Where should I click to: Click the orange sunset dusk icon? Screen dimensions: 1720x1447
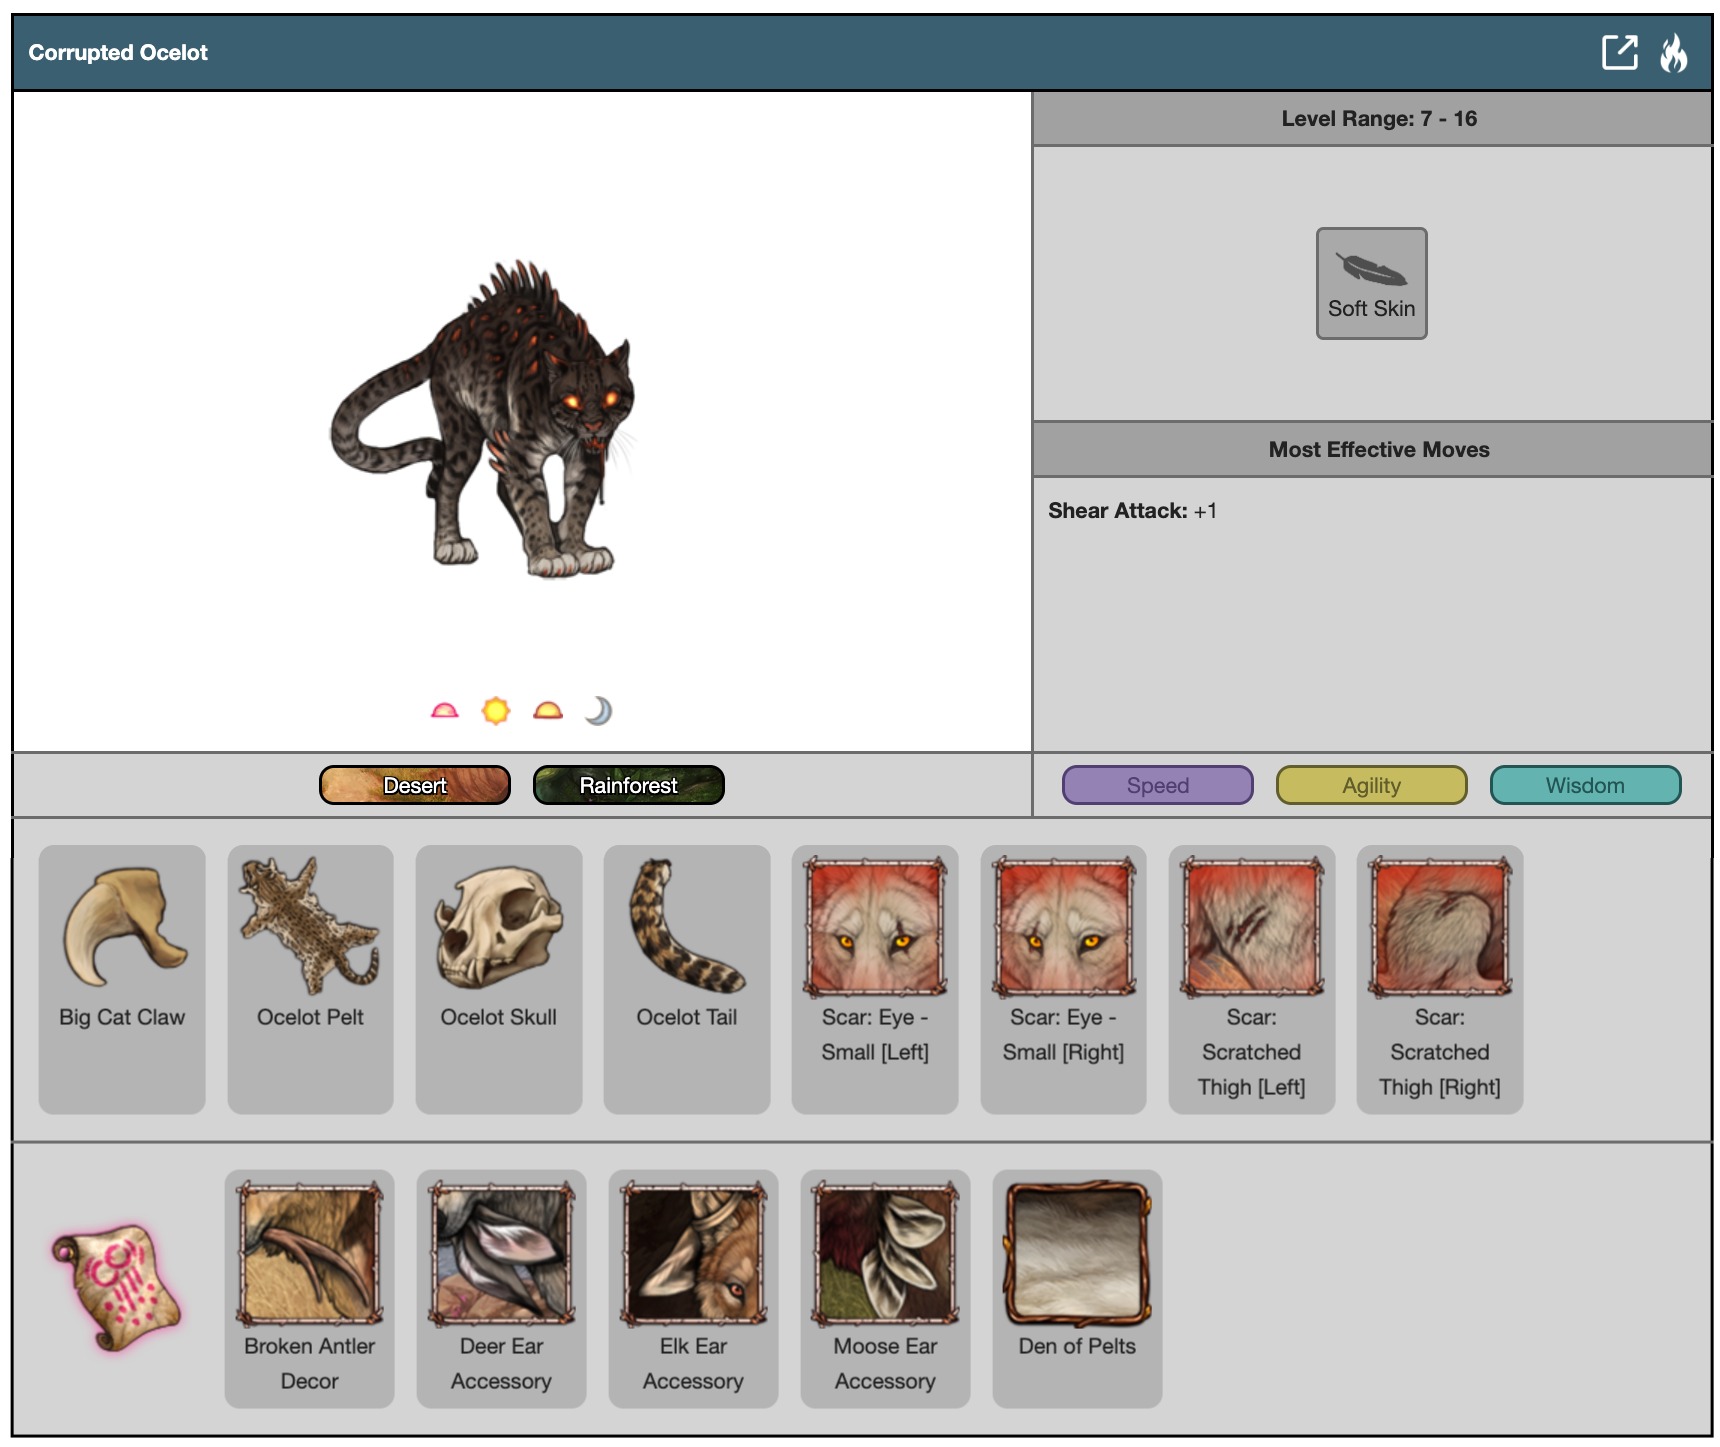(x=547, y=711)
